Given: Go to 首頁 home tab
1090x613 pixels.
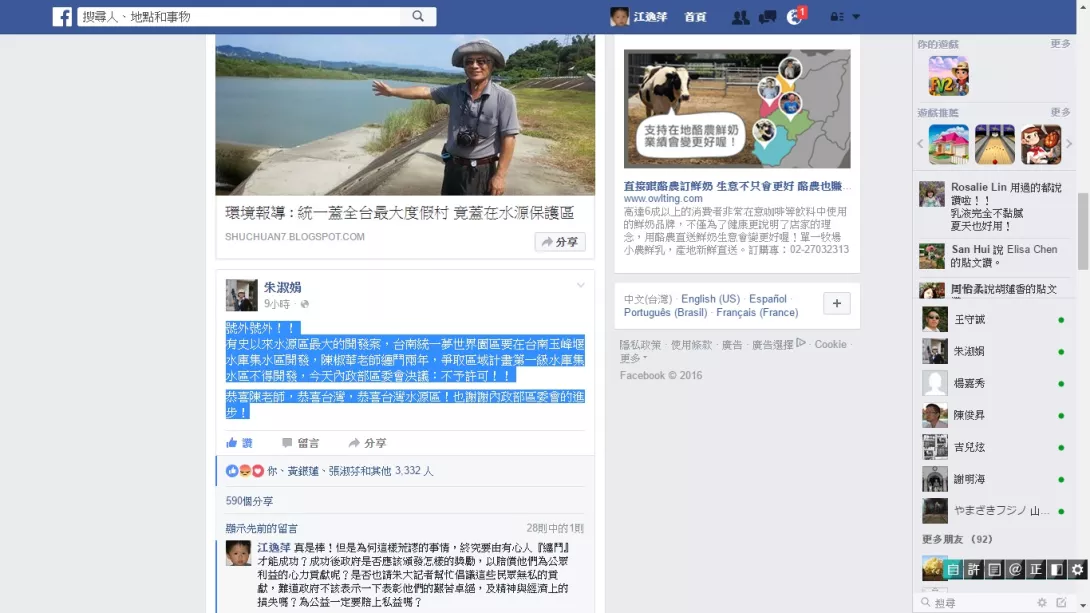Looking at the screenshot, I should coord(695,17).
